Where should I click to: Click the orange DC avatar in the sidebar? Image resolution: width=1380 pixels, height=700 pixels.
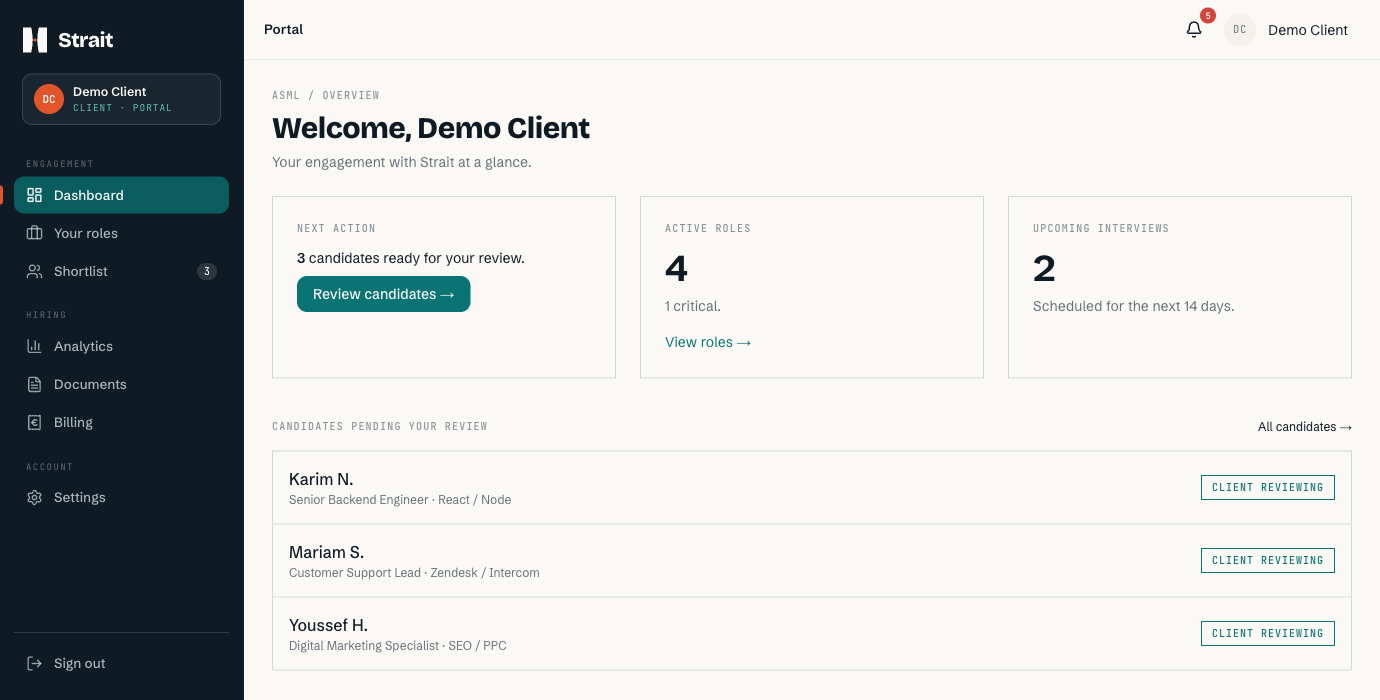tap(49, 99)
